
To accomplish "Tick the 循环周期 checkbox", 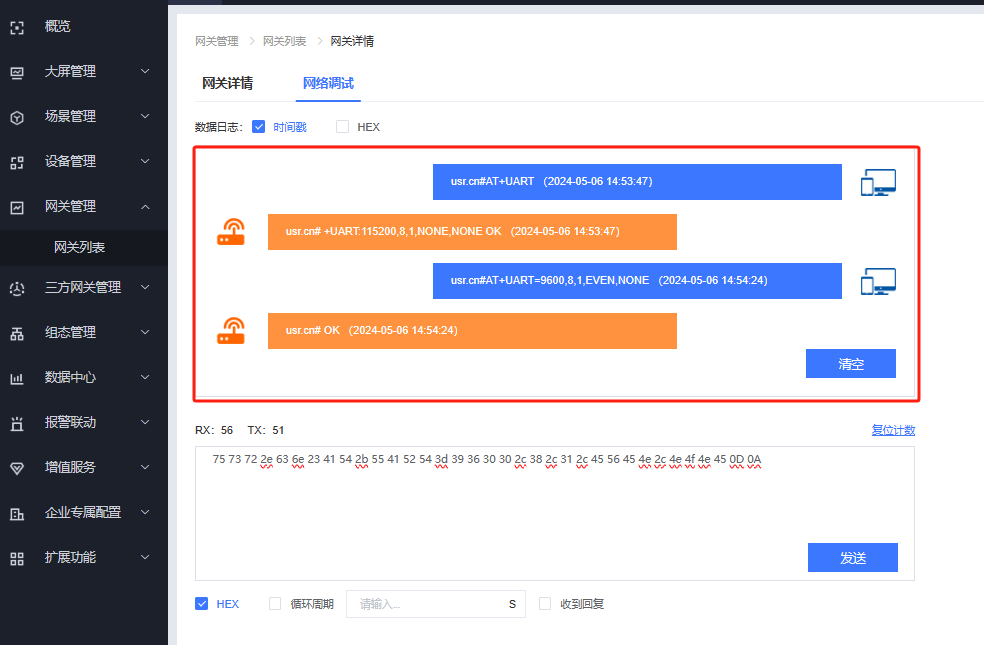I will click(x=275, y=604).
